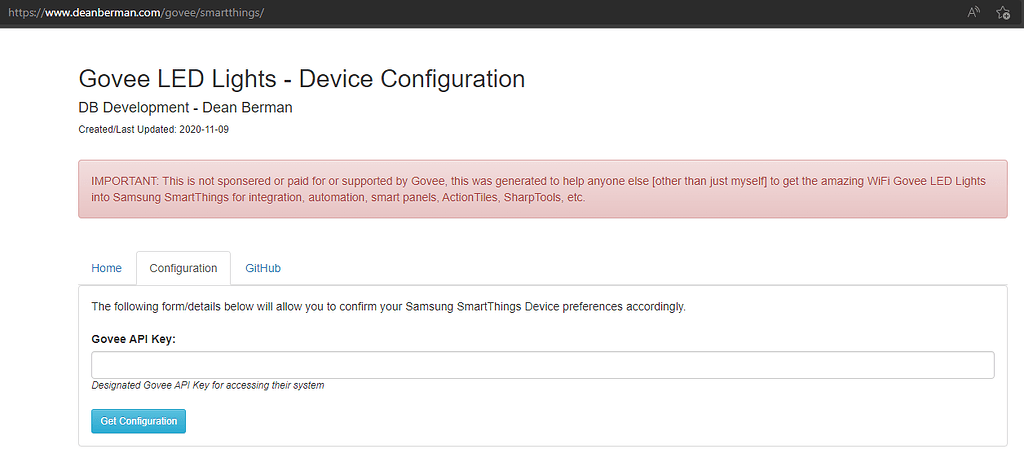Open the GitHub tab

(263, 268)
